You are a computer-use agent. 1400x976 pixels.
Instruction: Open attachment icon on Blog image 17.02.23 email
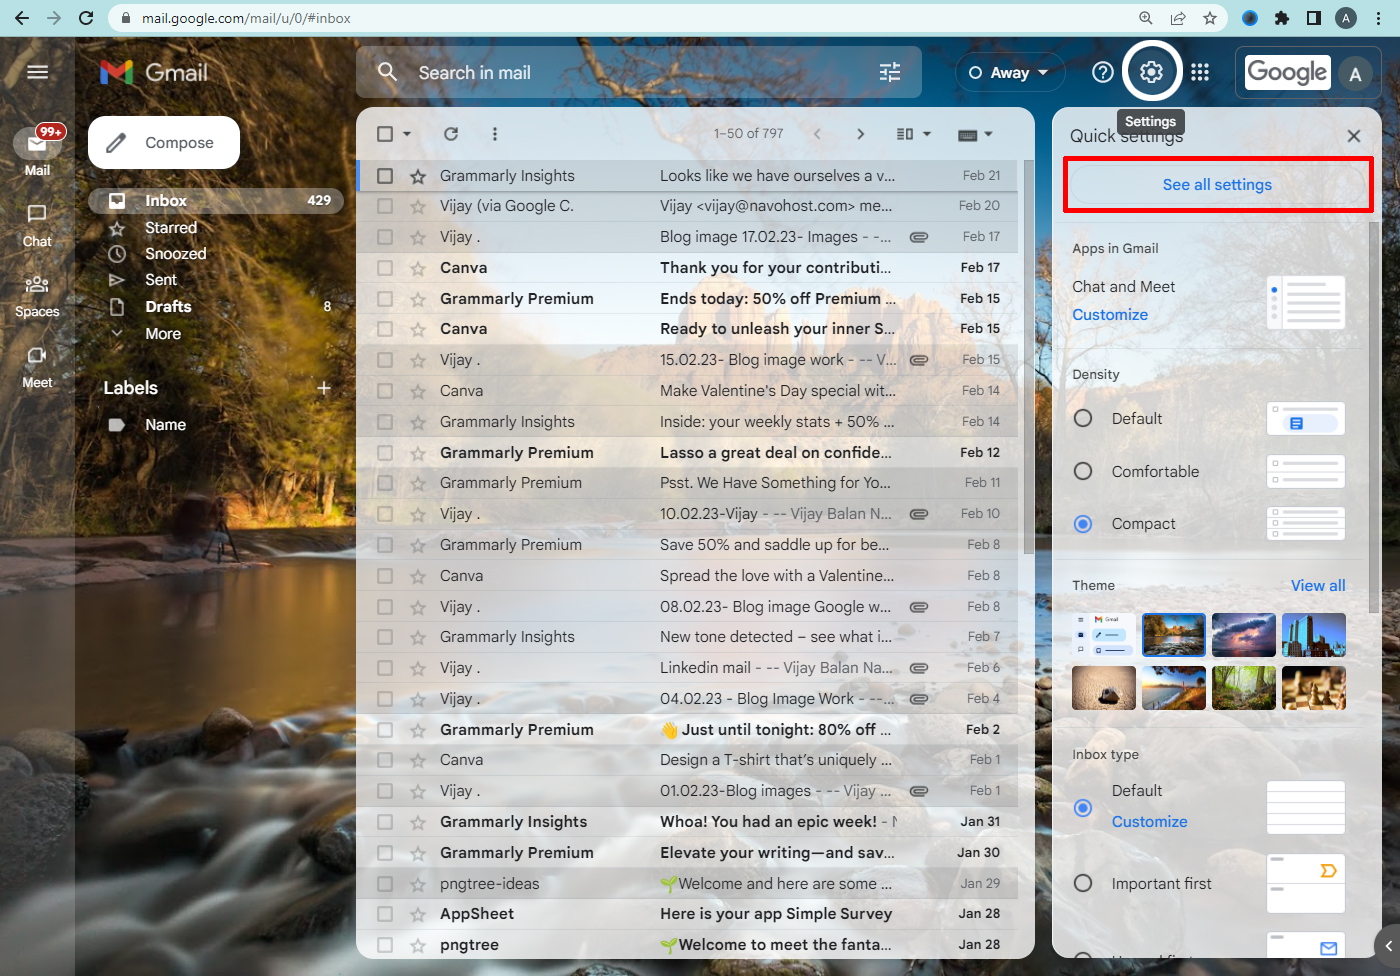point(918,237)
